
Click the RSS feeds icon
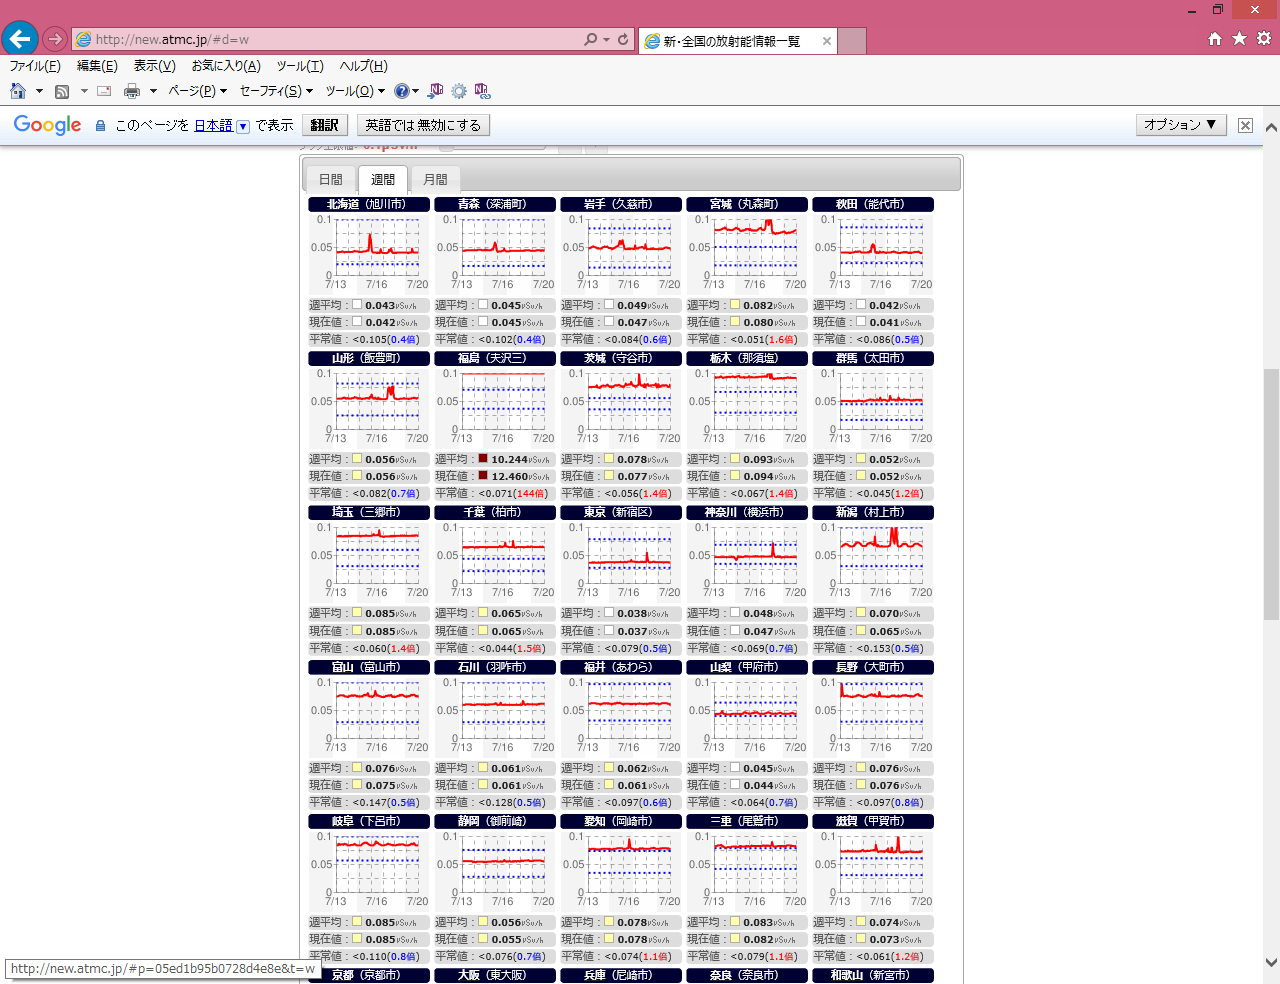point(62,91)
